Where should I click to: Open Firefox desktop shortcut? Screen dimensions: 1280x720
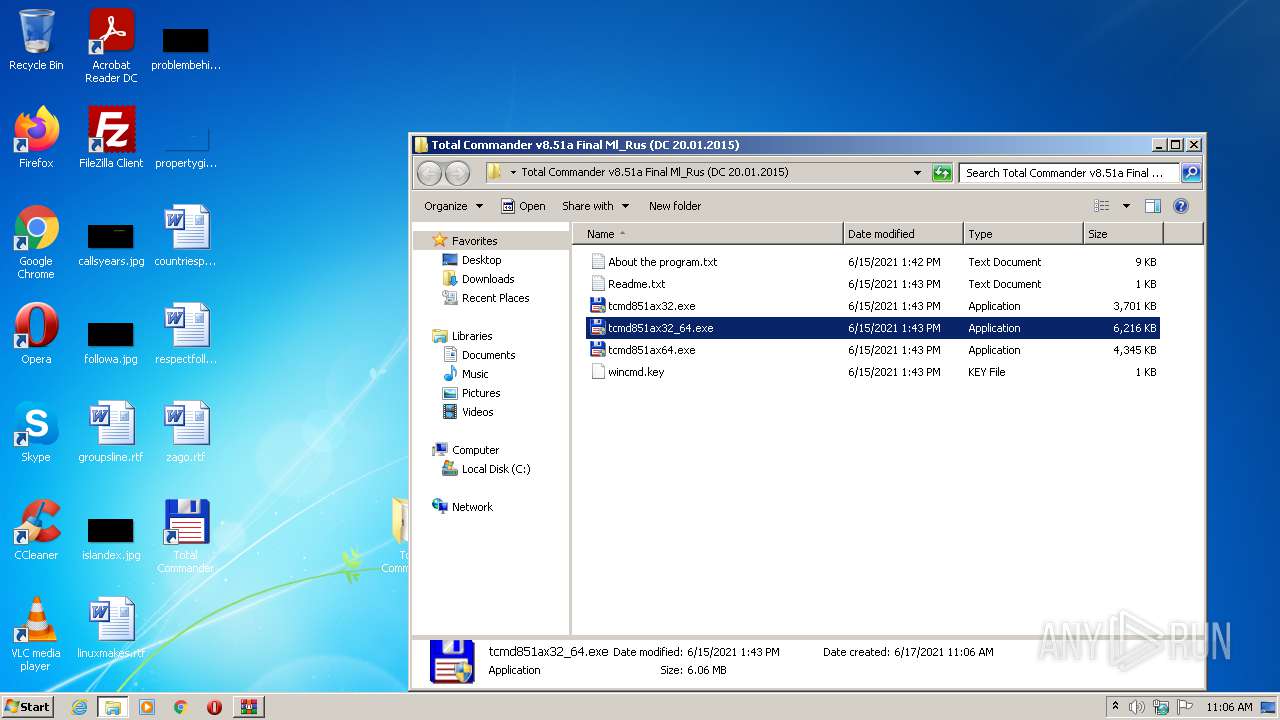pyautogui.click(x=36, y=138)
